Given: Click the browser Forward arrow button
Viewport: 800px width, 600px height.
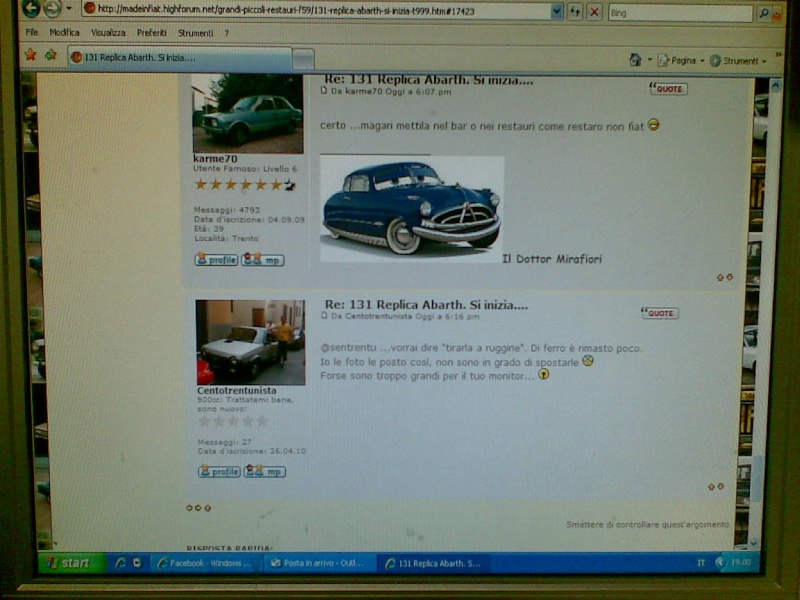Looking at the screenshot, I should 52,9.
